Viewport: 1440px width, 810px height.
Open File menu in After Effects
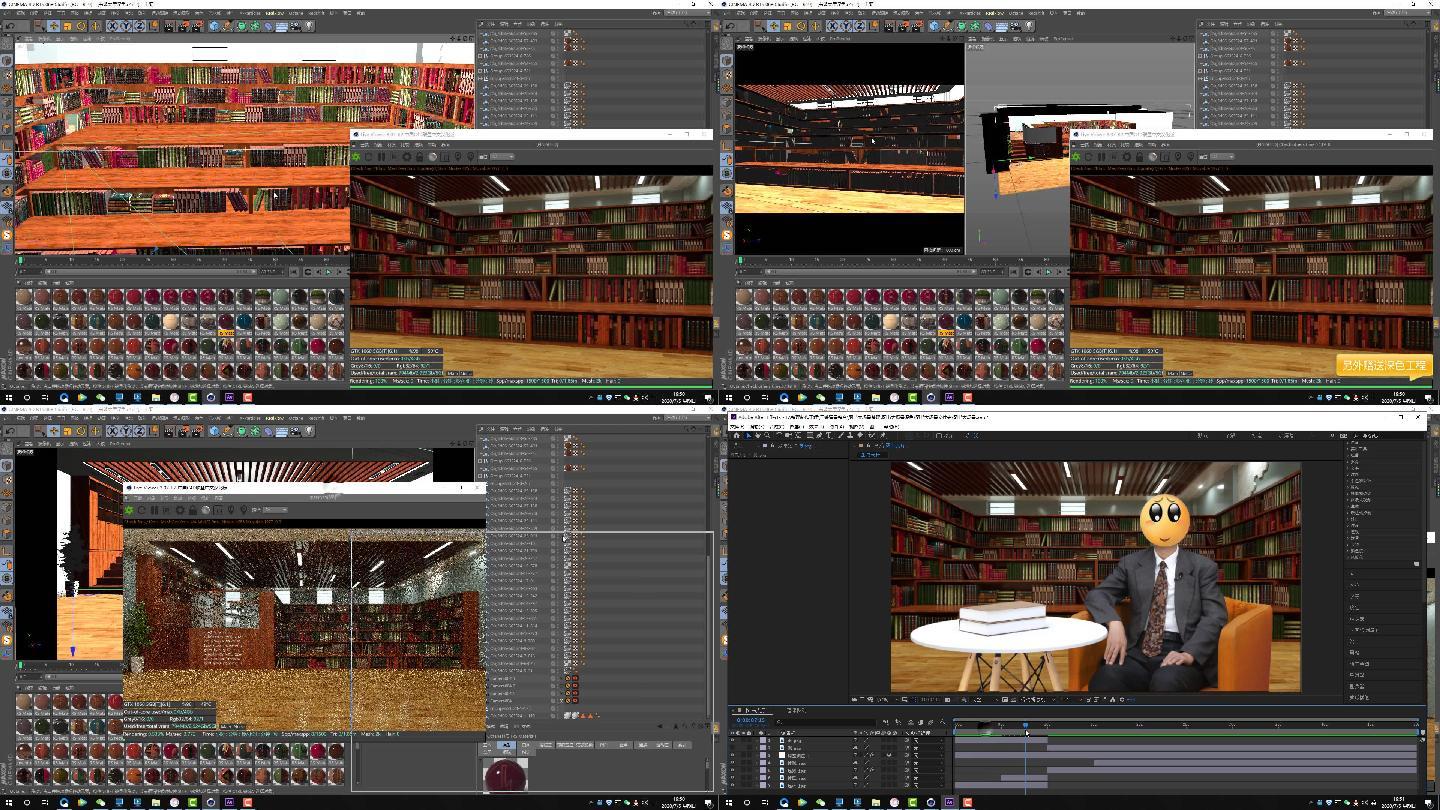coord(736,427)
